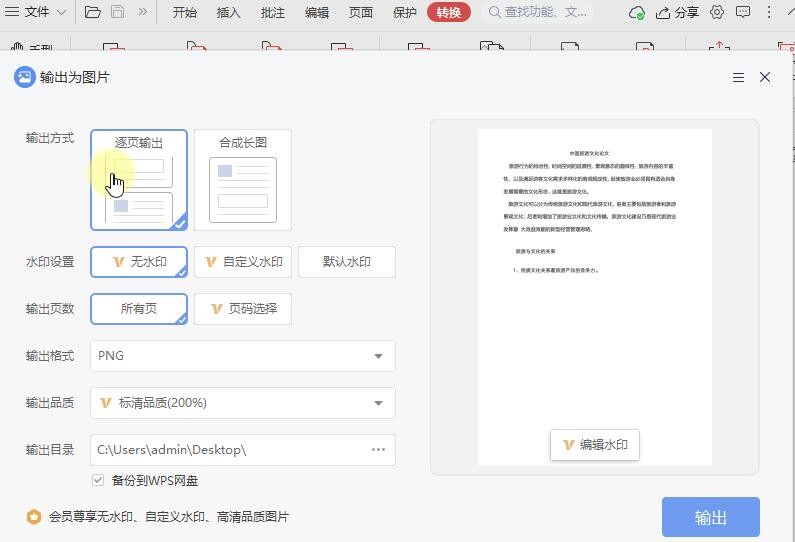795x542 pixels.
Task: Select 逐页输出 page-by-page output mode
Action: tap(139, 180)
